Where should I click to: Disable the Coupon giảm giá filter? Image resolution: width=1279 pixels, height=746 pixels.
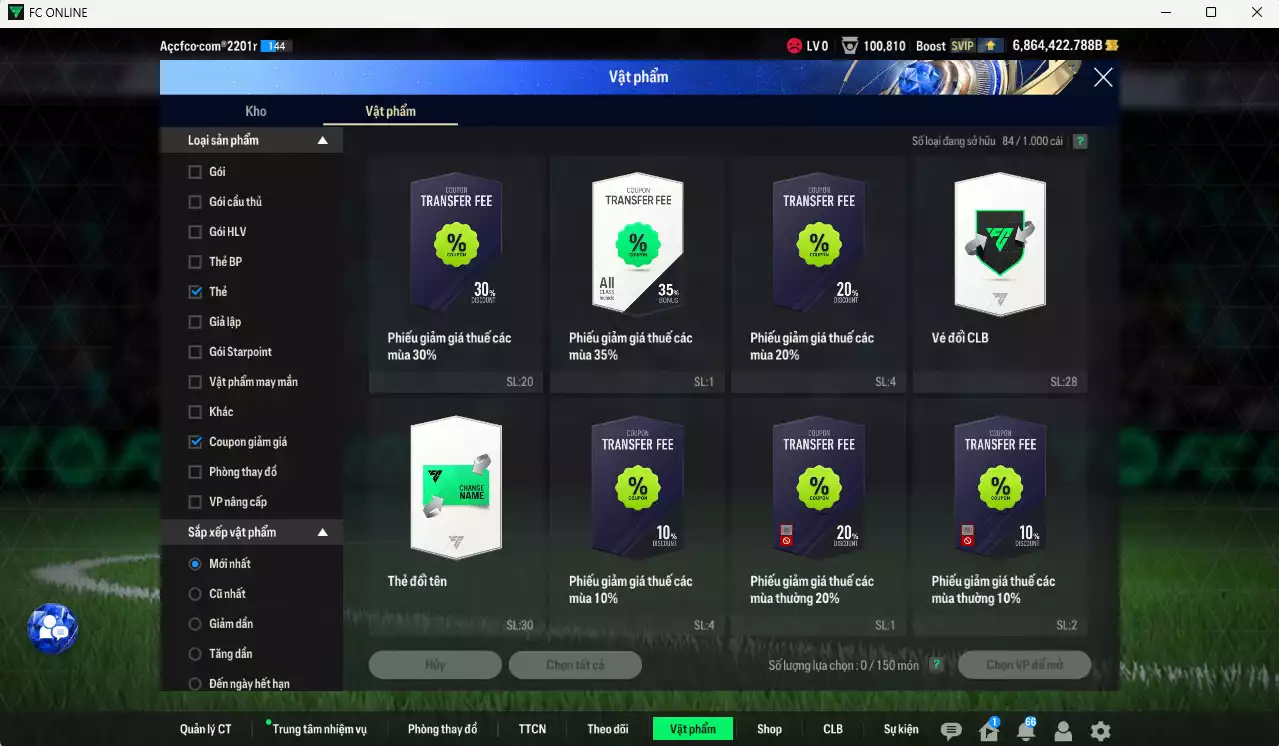[x=195, y=442]
